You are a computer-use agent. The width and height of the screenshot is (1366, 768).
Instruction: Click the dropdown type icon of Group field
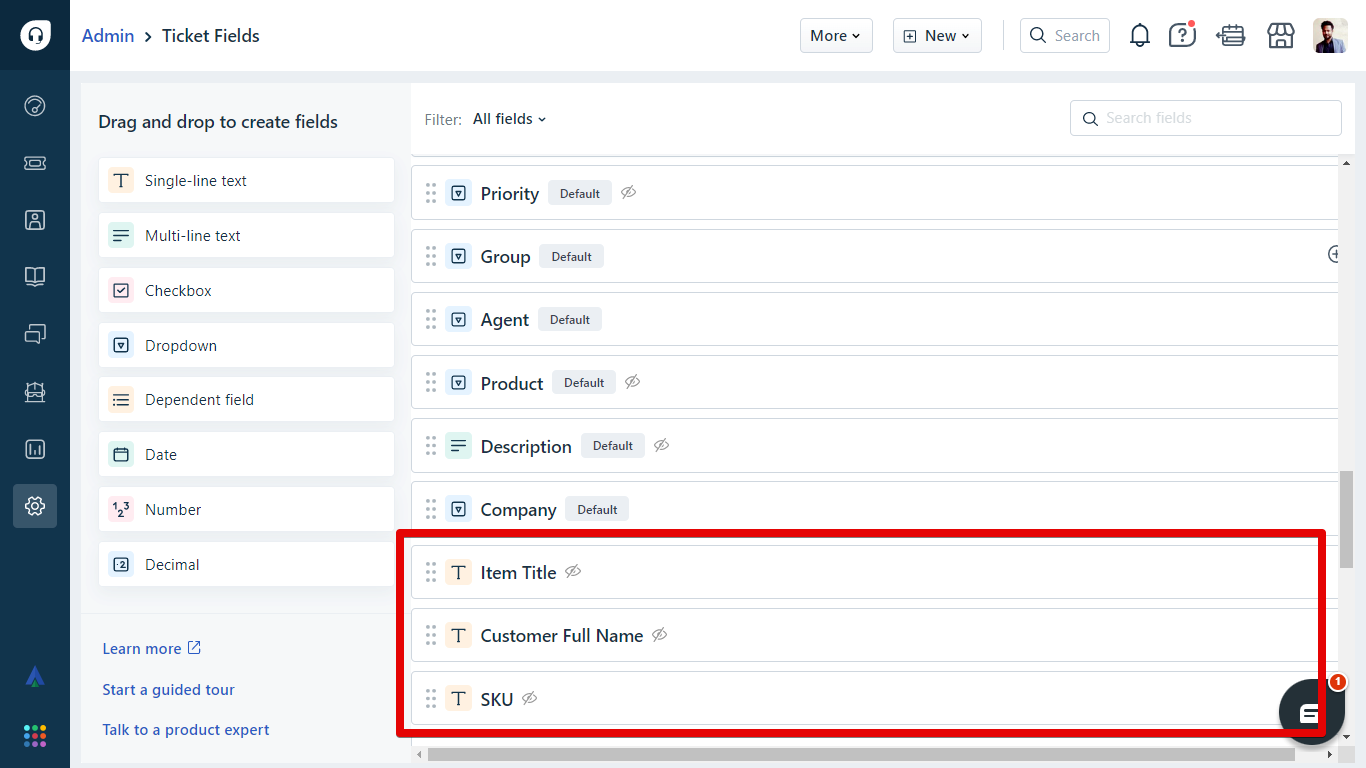[458, 257]
